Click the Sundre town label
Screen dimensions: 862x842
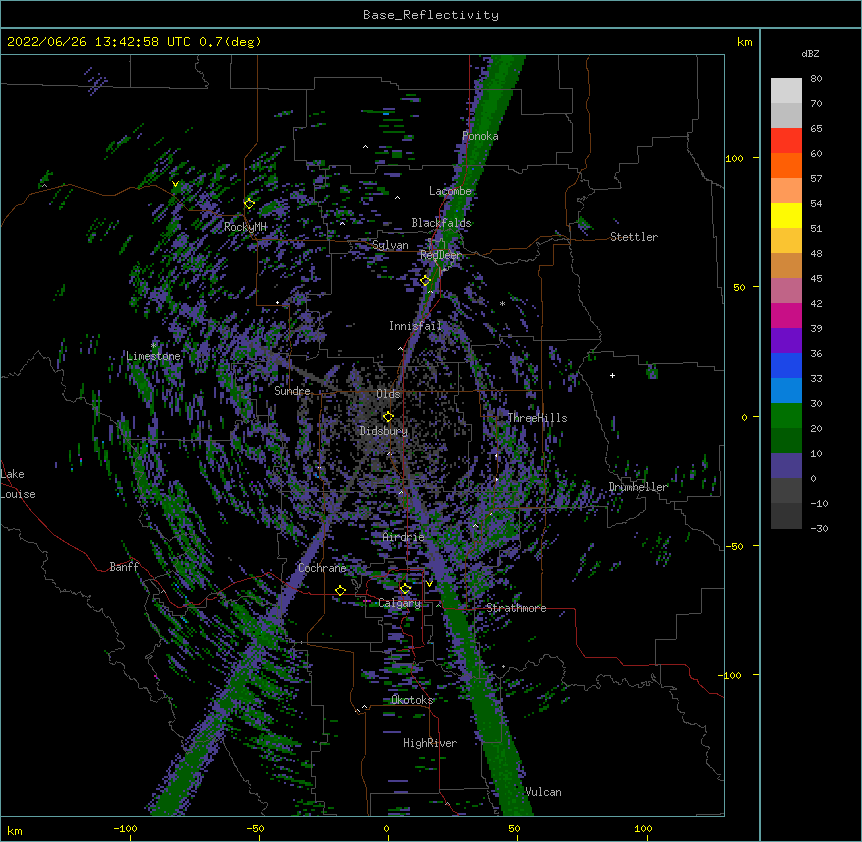(292, 391)
